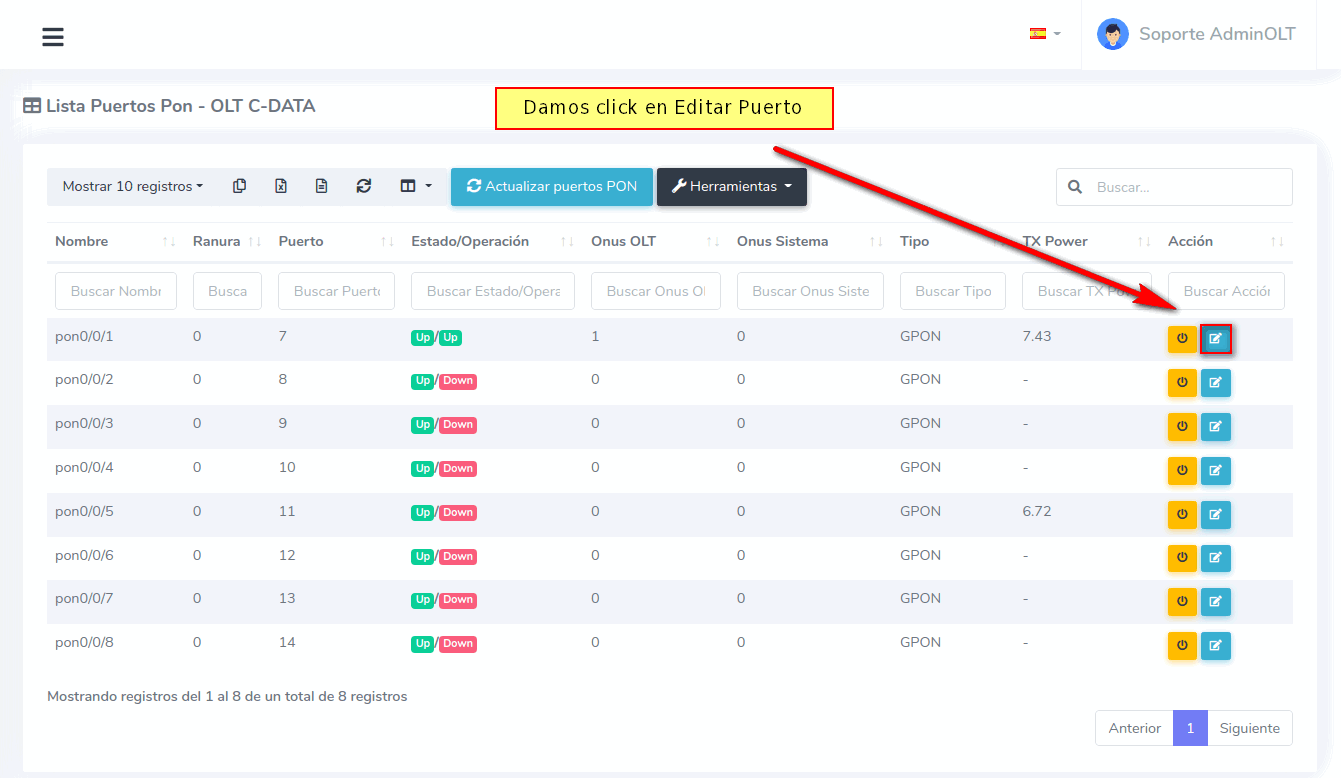This screenshot has height=778, width=1341.
Task: Click yellow power icon for pon0/0/3
Action: tap(1182, 426)
